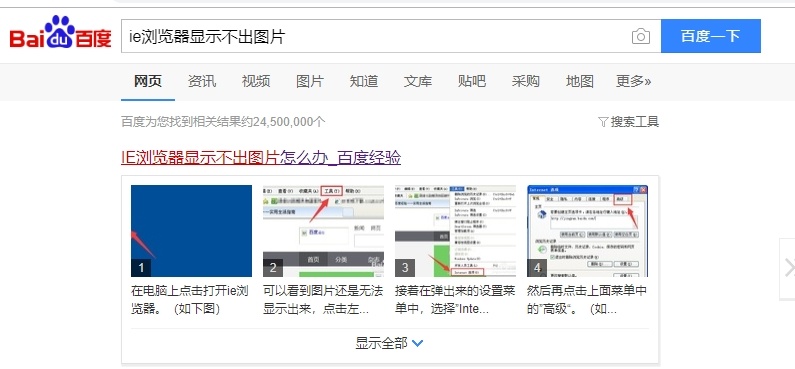Viewport: 795px width, 369px height.
Task: Open the 图片 results tab
Action: pos(310,81)
